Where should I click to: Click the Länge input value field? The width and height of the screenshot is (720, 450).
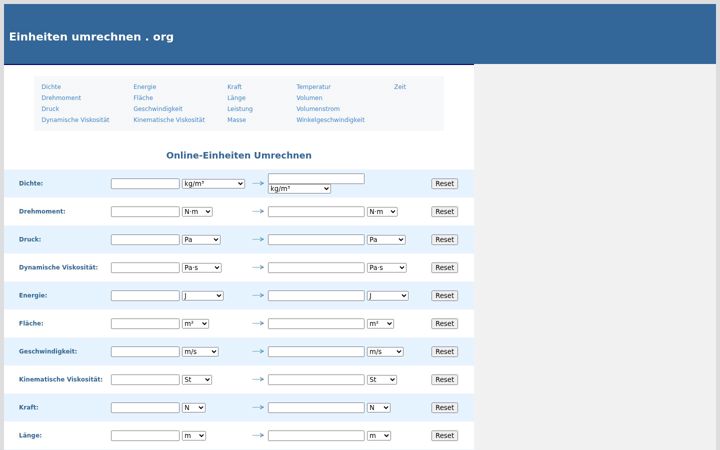(x=145, y=436)
